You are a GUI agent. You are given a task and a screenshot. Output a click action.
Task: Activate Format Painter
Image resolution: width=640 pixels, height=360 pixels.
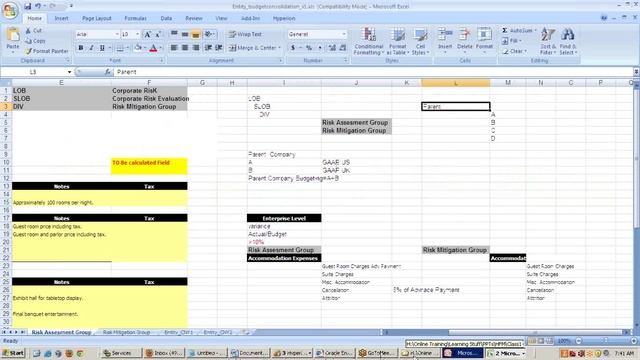pyautogui.click(x=47, y=51)
